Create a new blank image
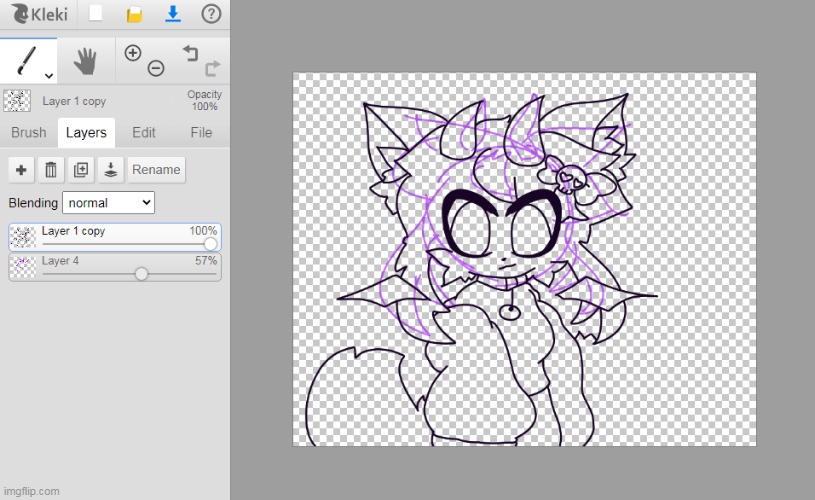Screen dimensions: 815x500 (x=95, y=14)
